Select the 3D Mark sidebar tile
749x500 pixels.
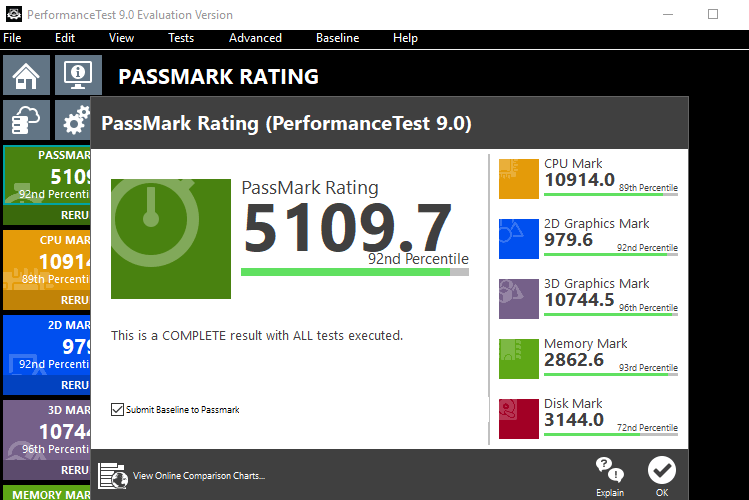pyautogui.click(x=47, y=431)
